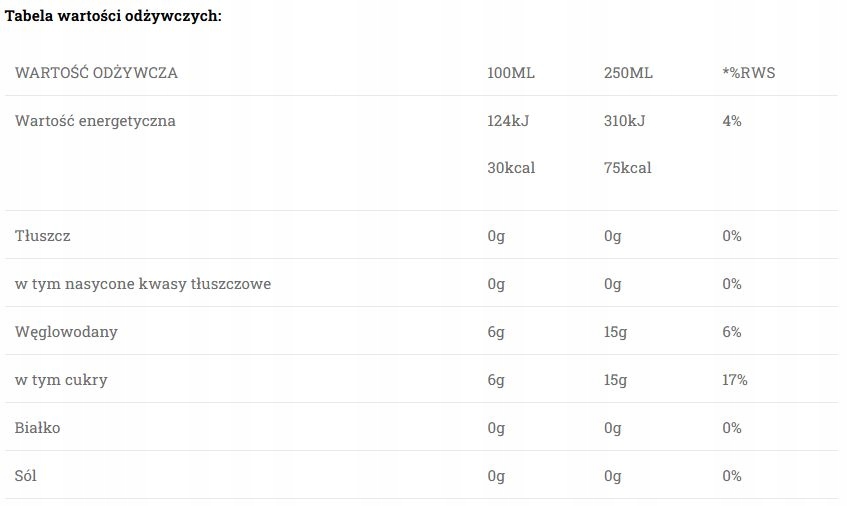The width and height of the screenshot is (848, 506).
Task: Select the 4% energy RWS value
Action: pos(731,121)
